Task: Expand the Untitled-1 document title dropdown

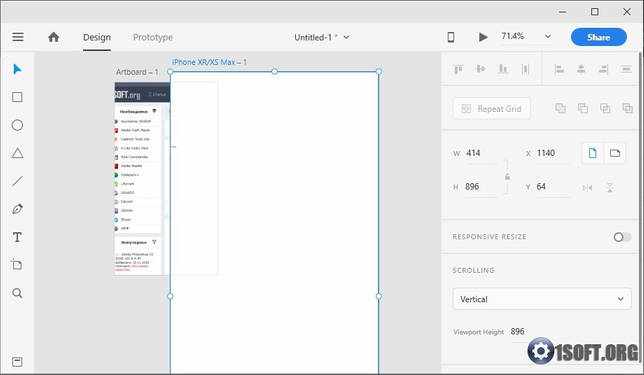Action: click(x=346, y=37)
